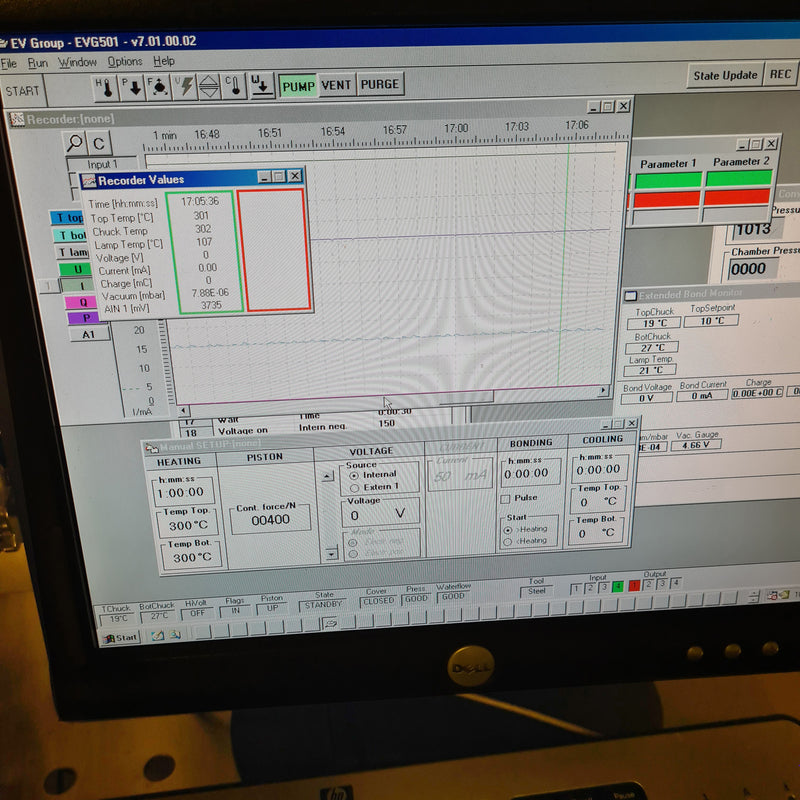Click the Cooling time 0:00:00 field

(x=598, y=469)
